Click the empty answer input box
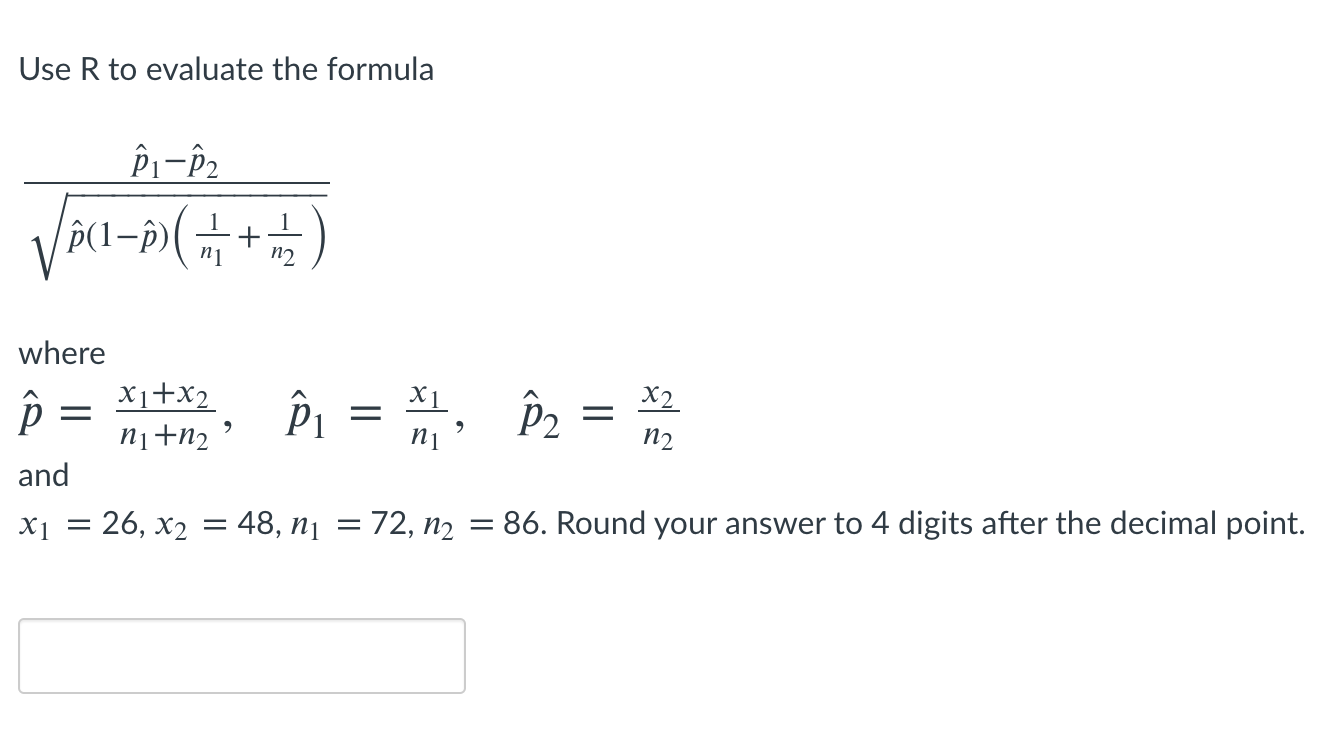The image size is (1320, 730). (x=240, y=656)
